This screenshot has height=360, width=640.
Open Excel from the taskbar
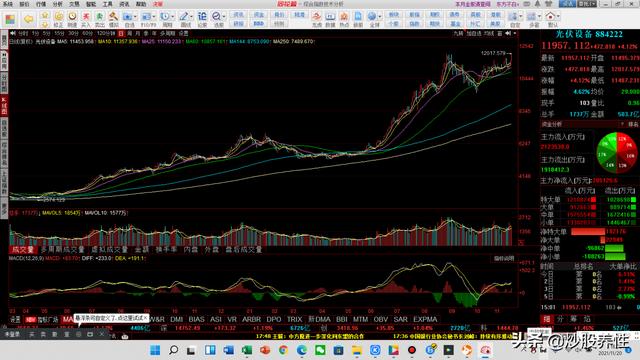[x=247, y=350]
